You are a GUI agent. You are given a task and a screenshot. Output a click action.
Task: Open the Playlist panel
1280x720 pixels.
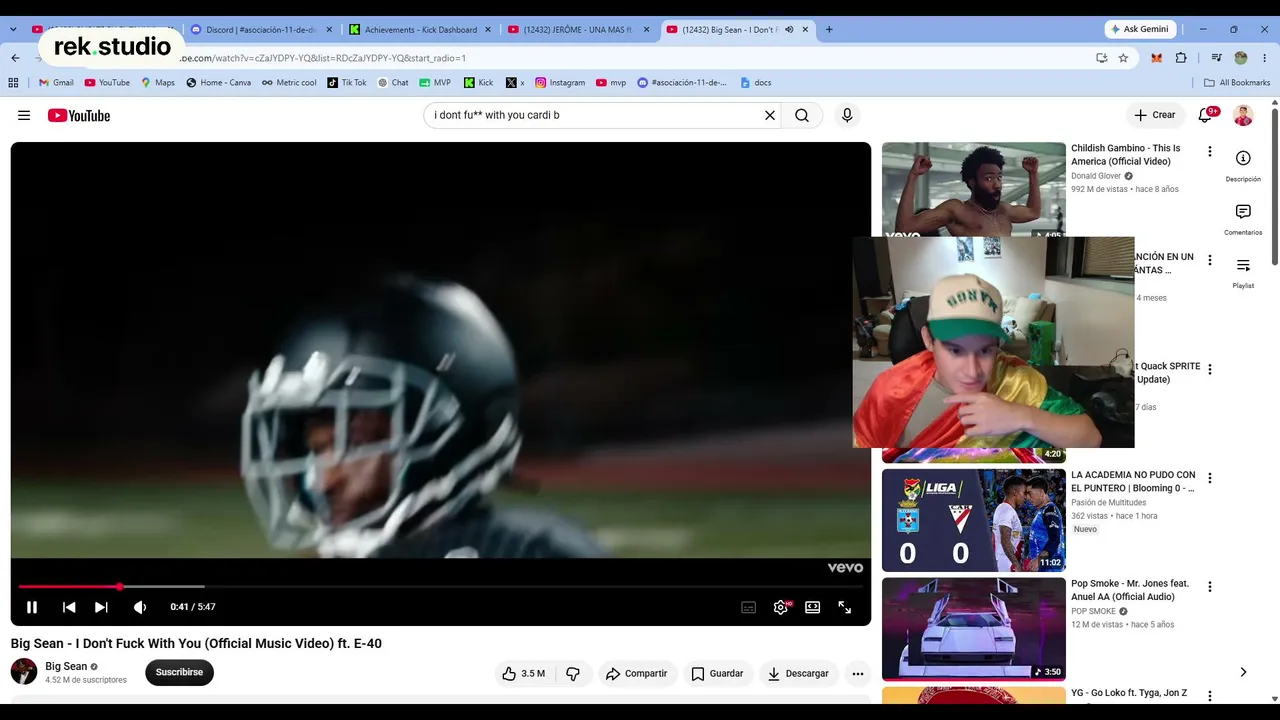(x=1243, y=272)
